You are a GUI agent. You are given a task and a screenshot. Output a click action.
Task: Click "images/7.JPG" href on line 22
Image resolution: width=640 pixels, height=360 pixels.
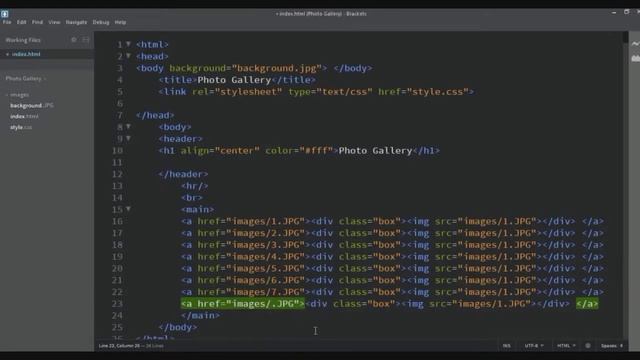click(265, 292)
